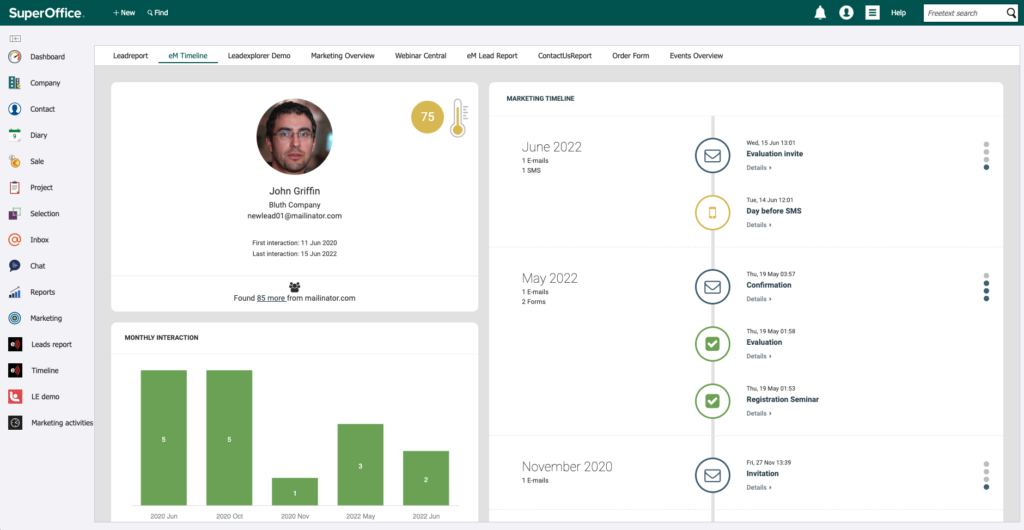This screenshot has height=530, width=1024.
Task: Open the Reports bar chart icon
Action: point(15,292)
